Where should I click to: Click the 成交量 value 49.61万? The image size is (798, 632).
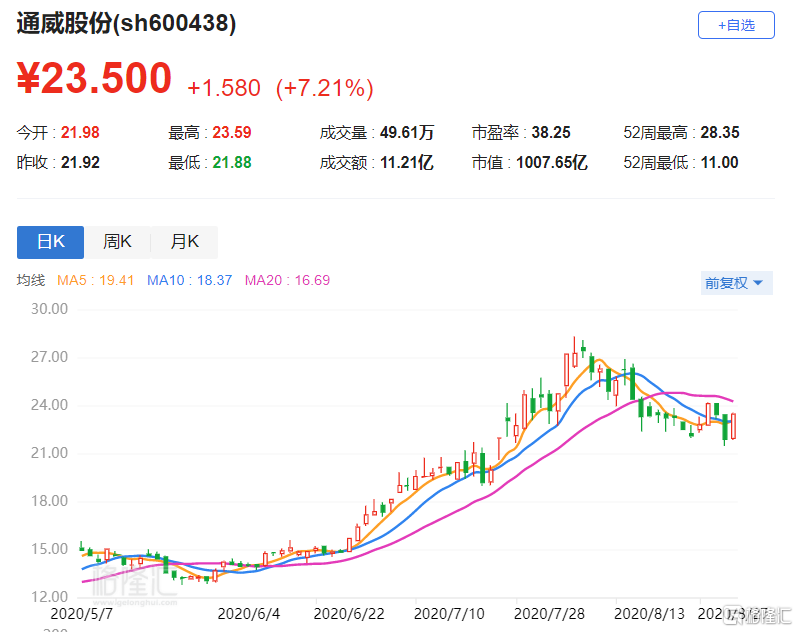point(407,132)
